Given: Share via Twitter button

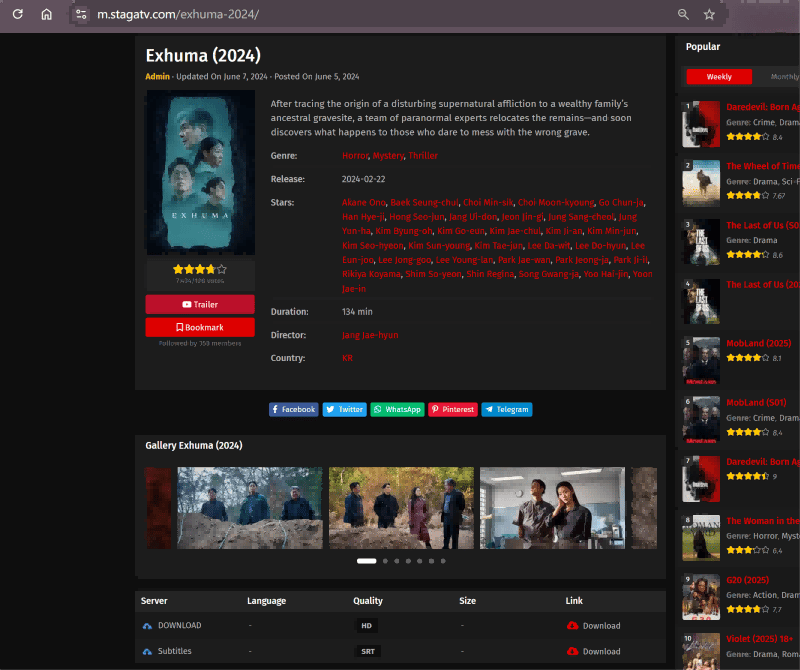Looking at the screenshot, I should pyautogui.click(x=345, y=409).
